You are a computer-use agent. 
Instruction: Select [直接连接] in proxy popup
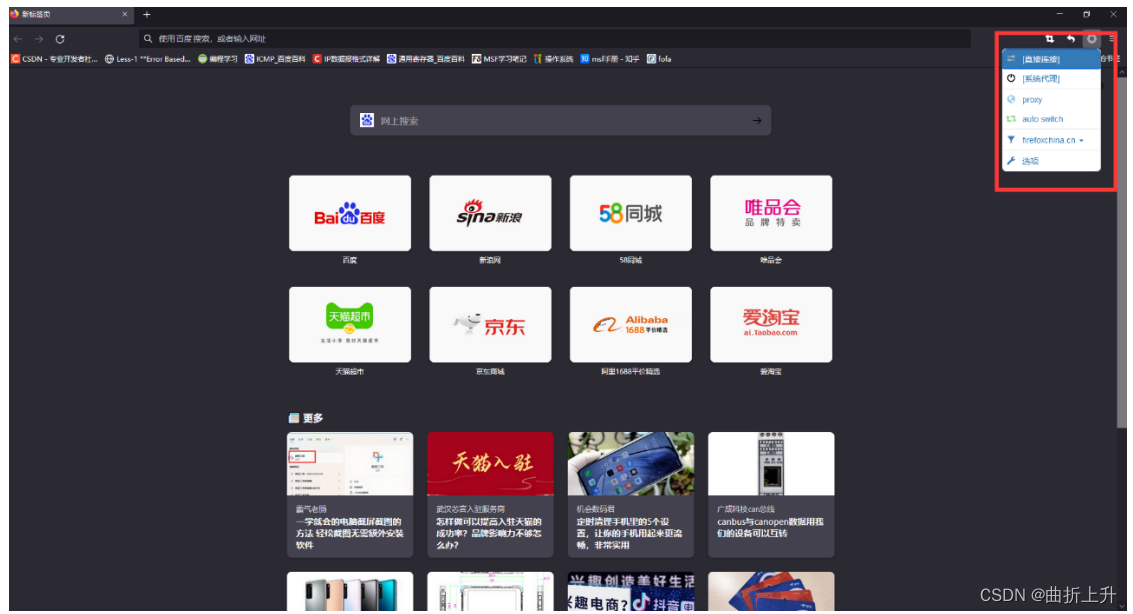click(1051, 59)
